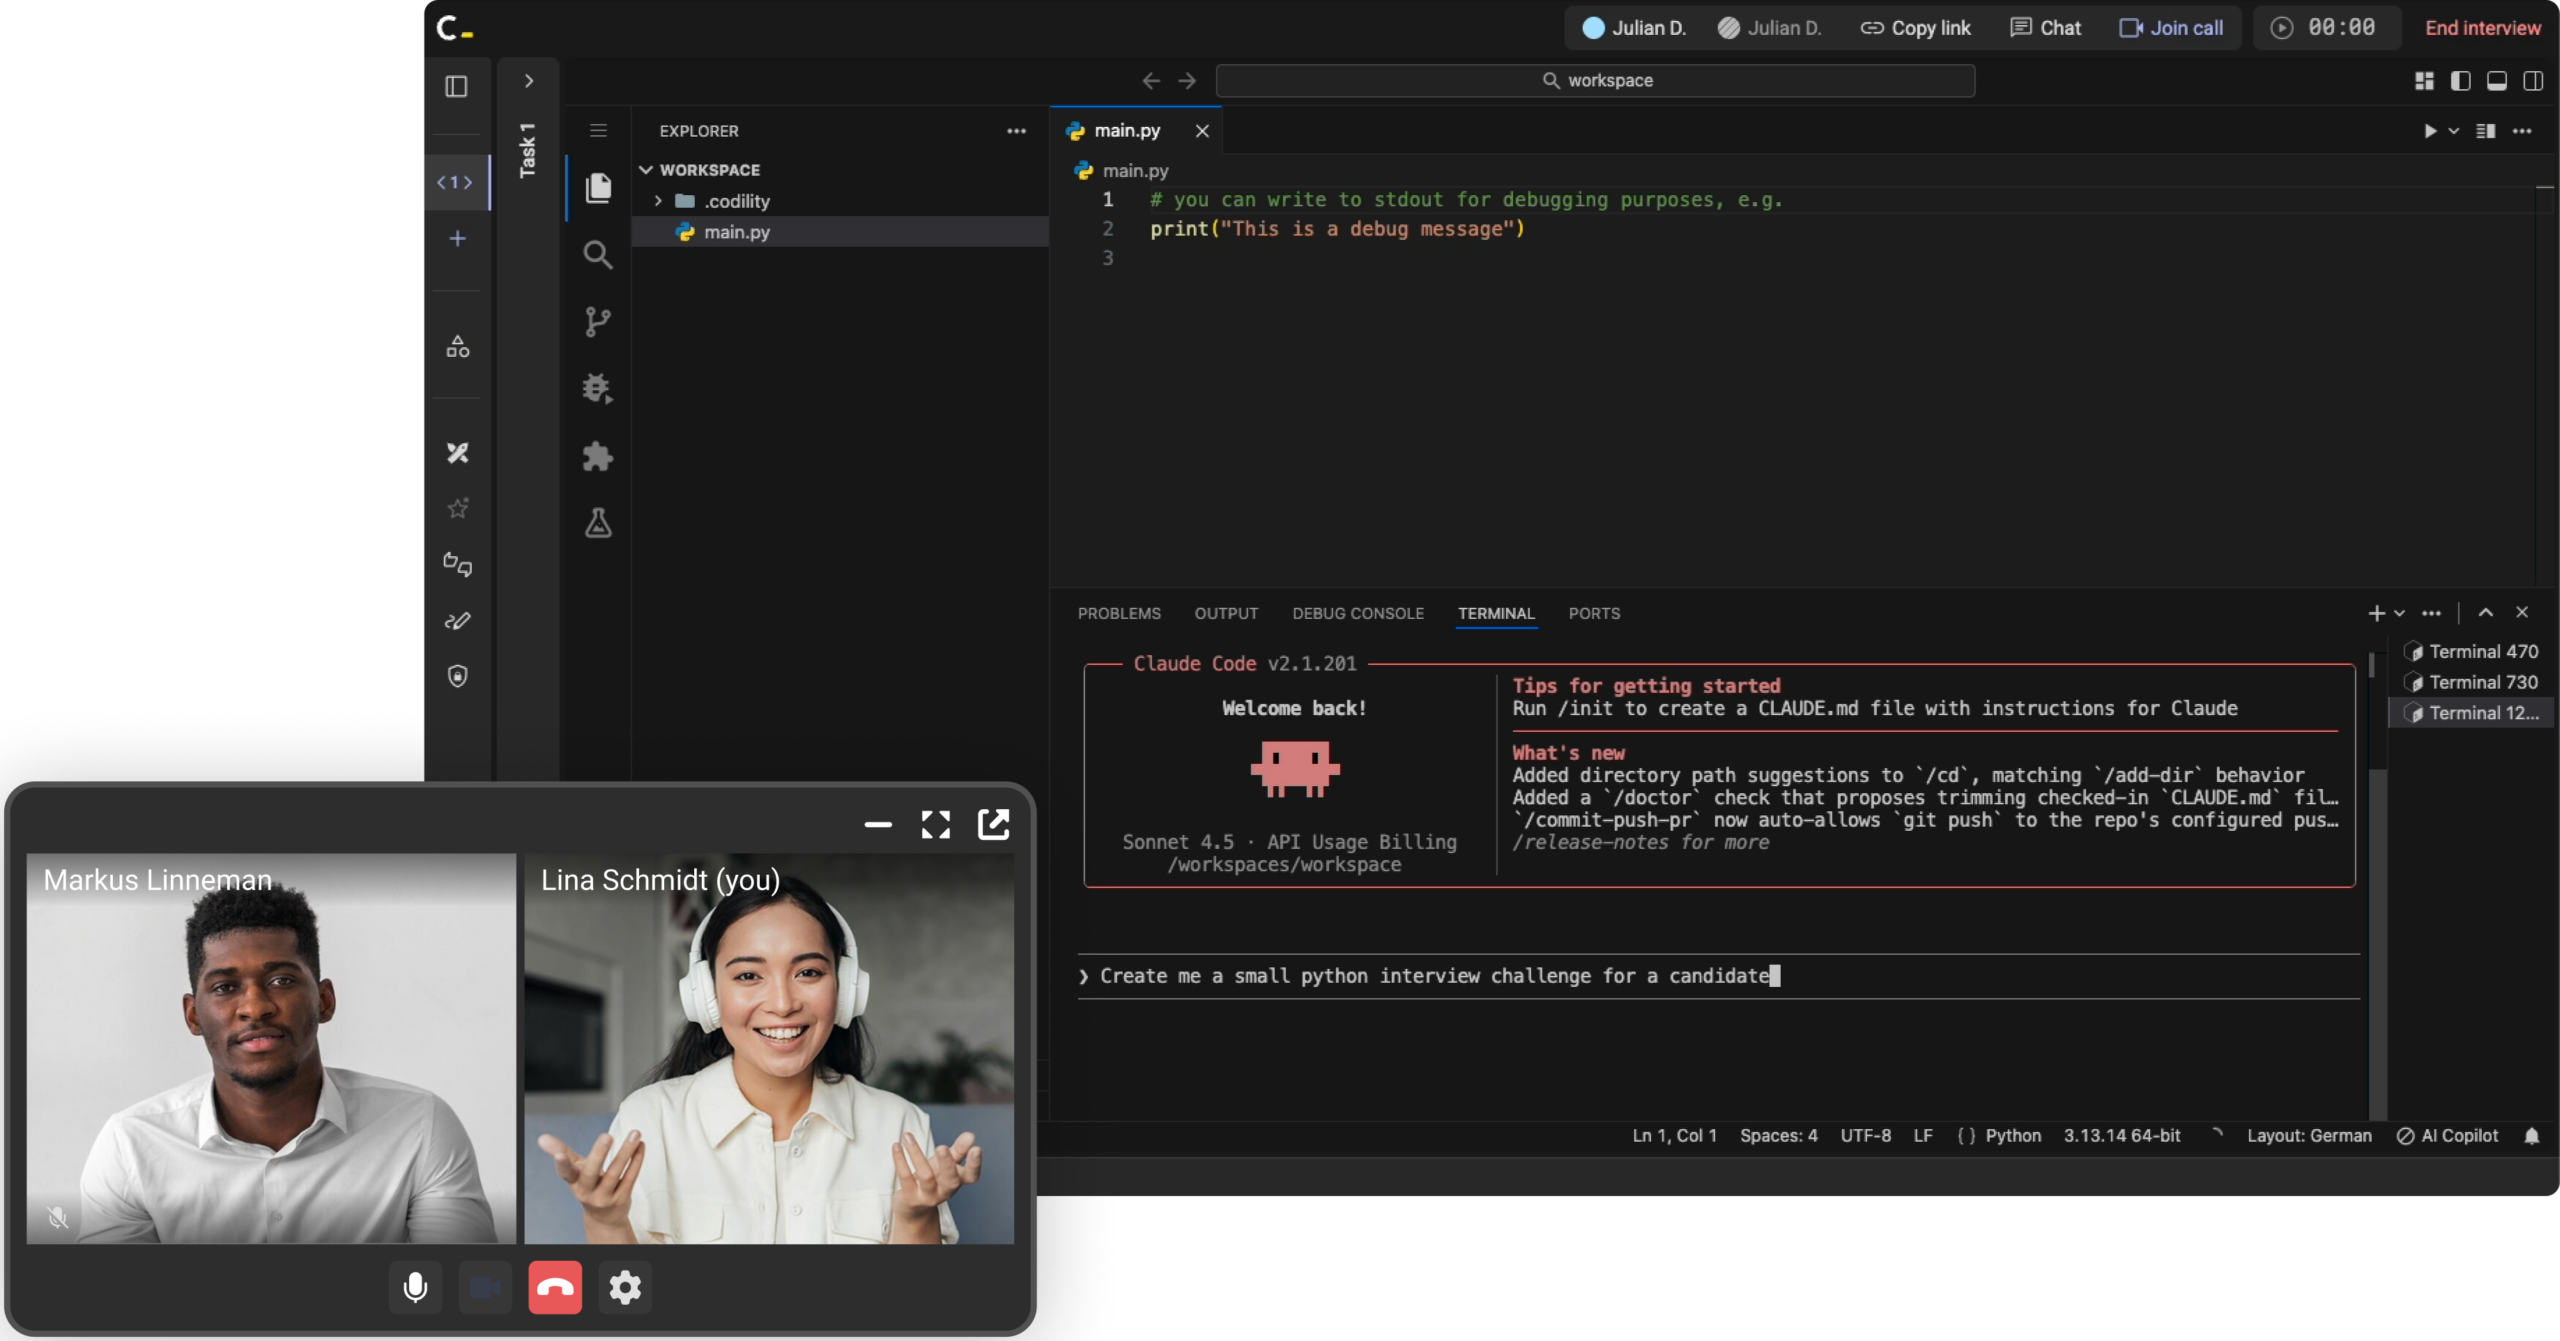Click notifications bell in status bar
The height and width of the screenshot is (1341, 2560).
click(2532, 1136)
